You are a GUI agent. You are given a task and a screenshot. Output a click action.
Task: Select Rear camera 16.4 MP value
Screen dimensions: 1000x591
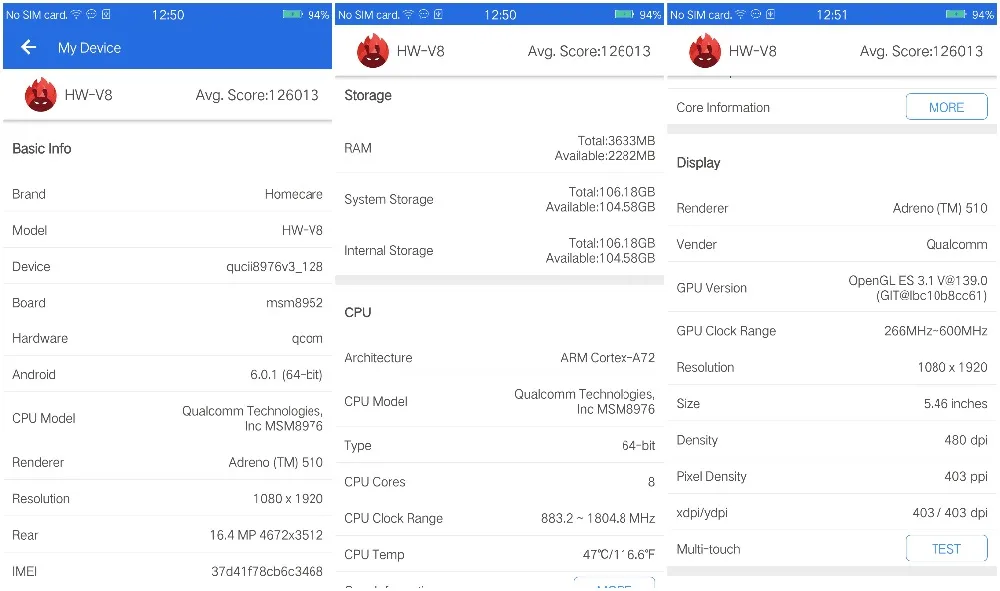[x=266, y=535]
